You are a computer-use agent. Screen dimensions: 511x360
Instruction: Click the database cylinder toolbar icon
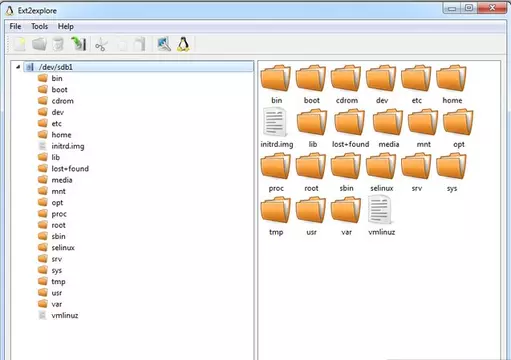coord(58,44)
